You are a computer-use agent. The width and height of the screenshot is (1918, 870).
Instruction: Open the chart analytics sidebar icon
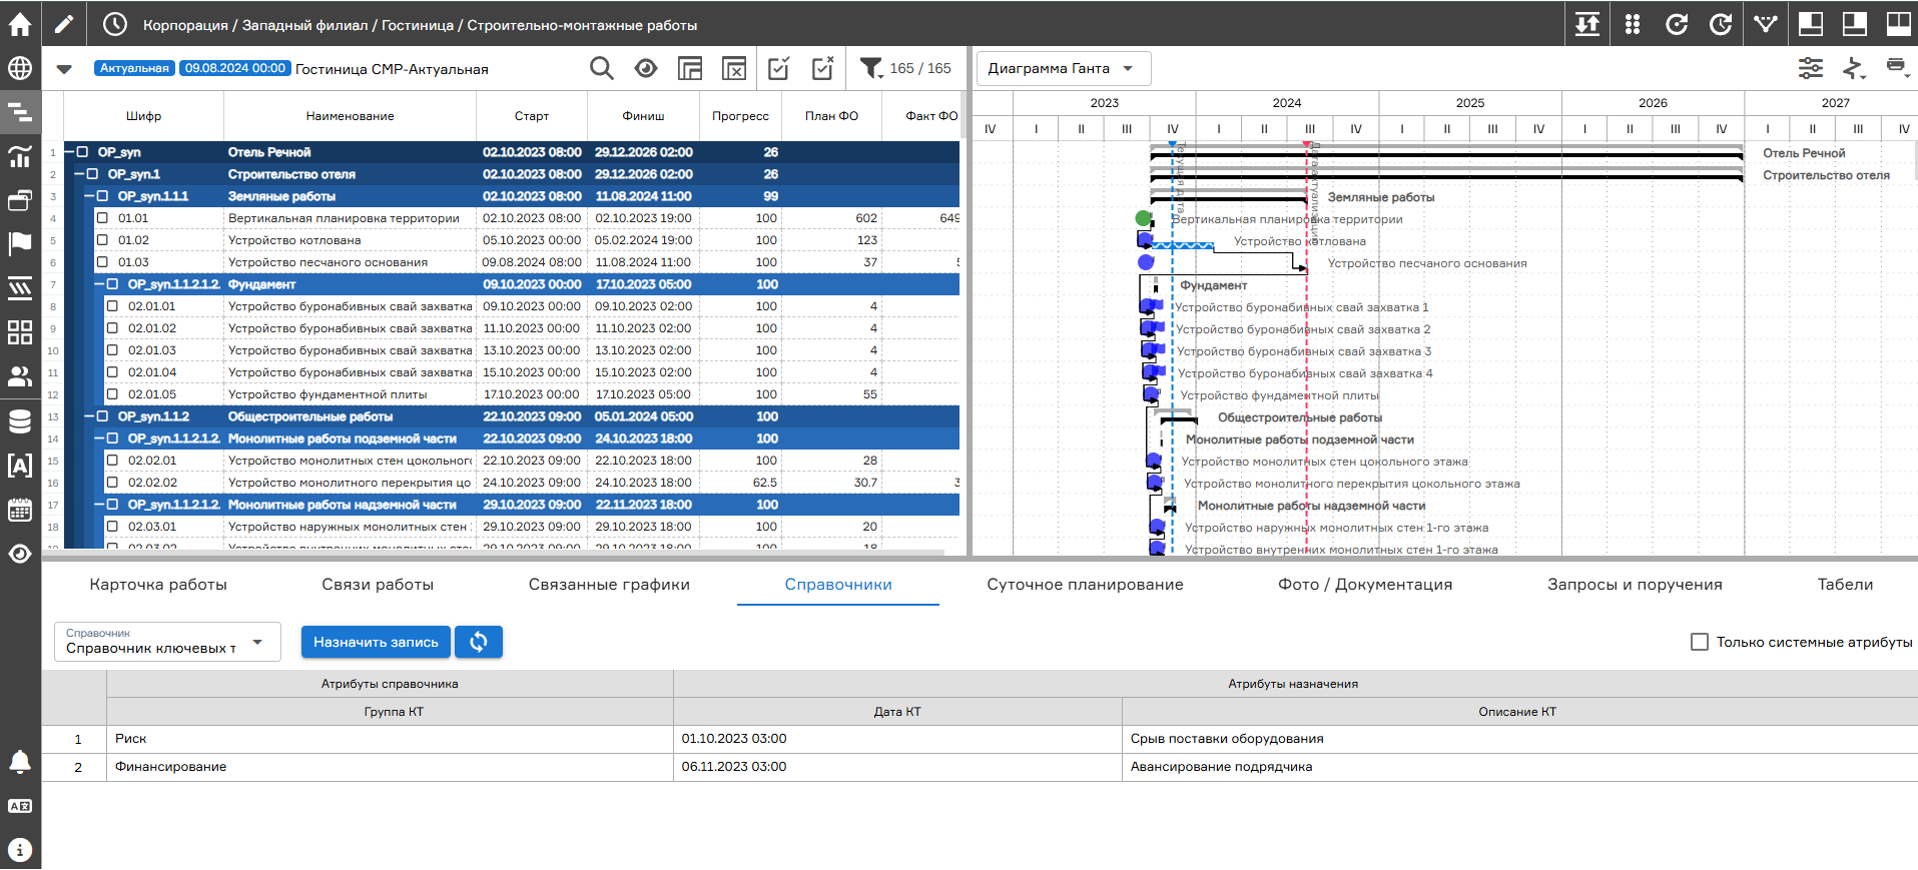[20, 156]
